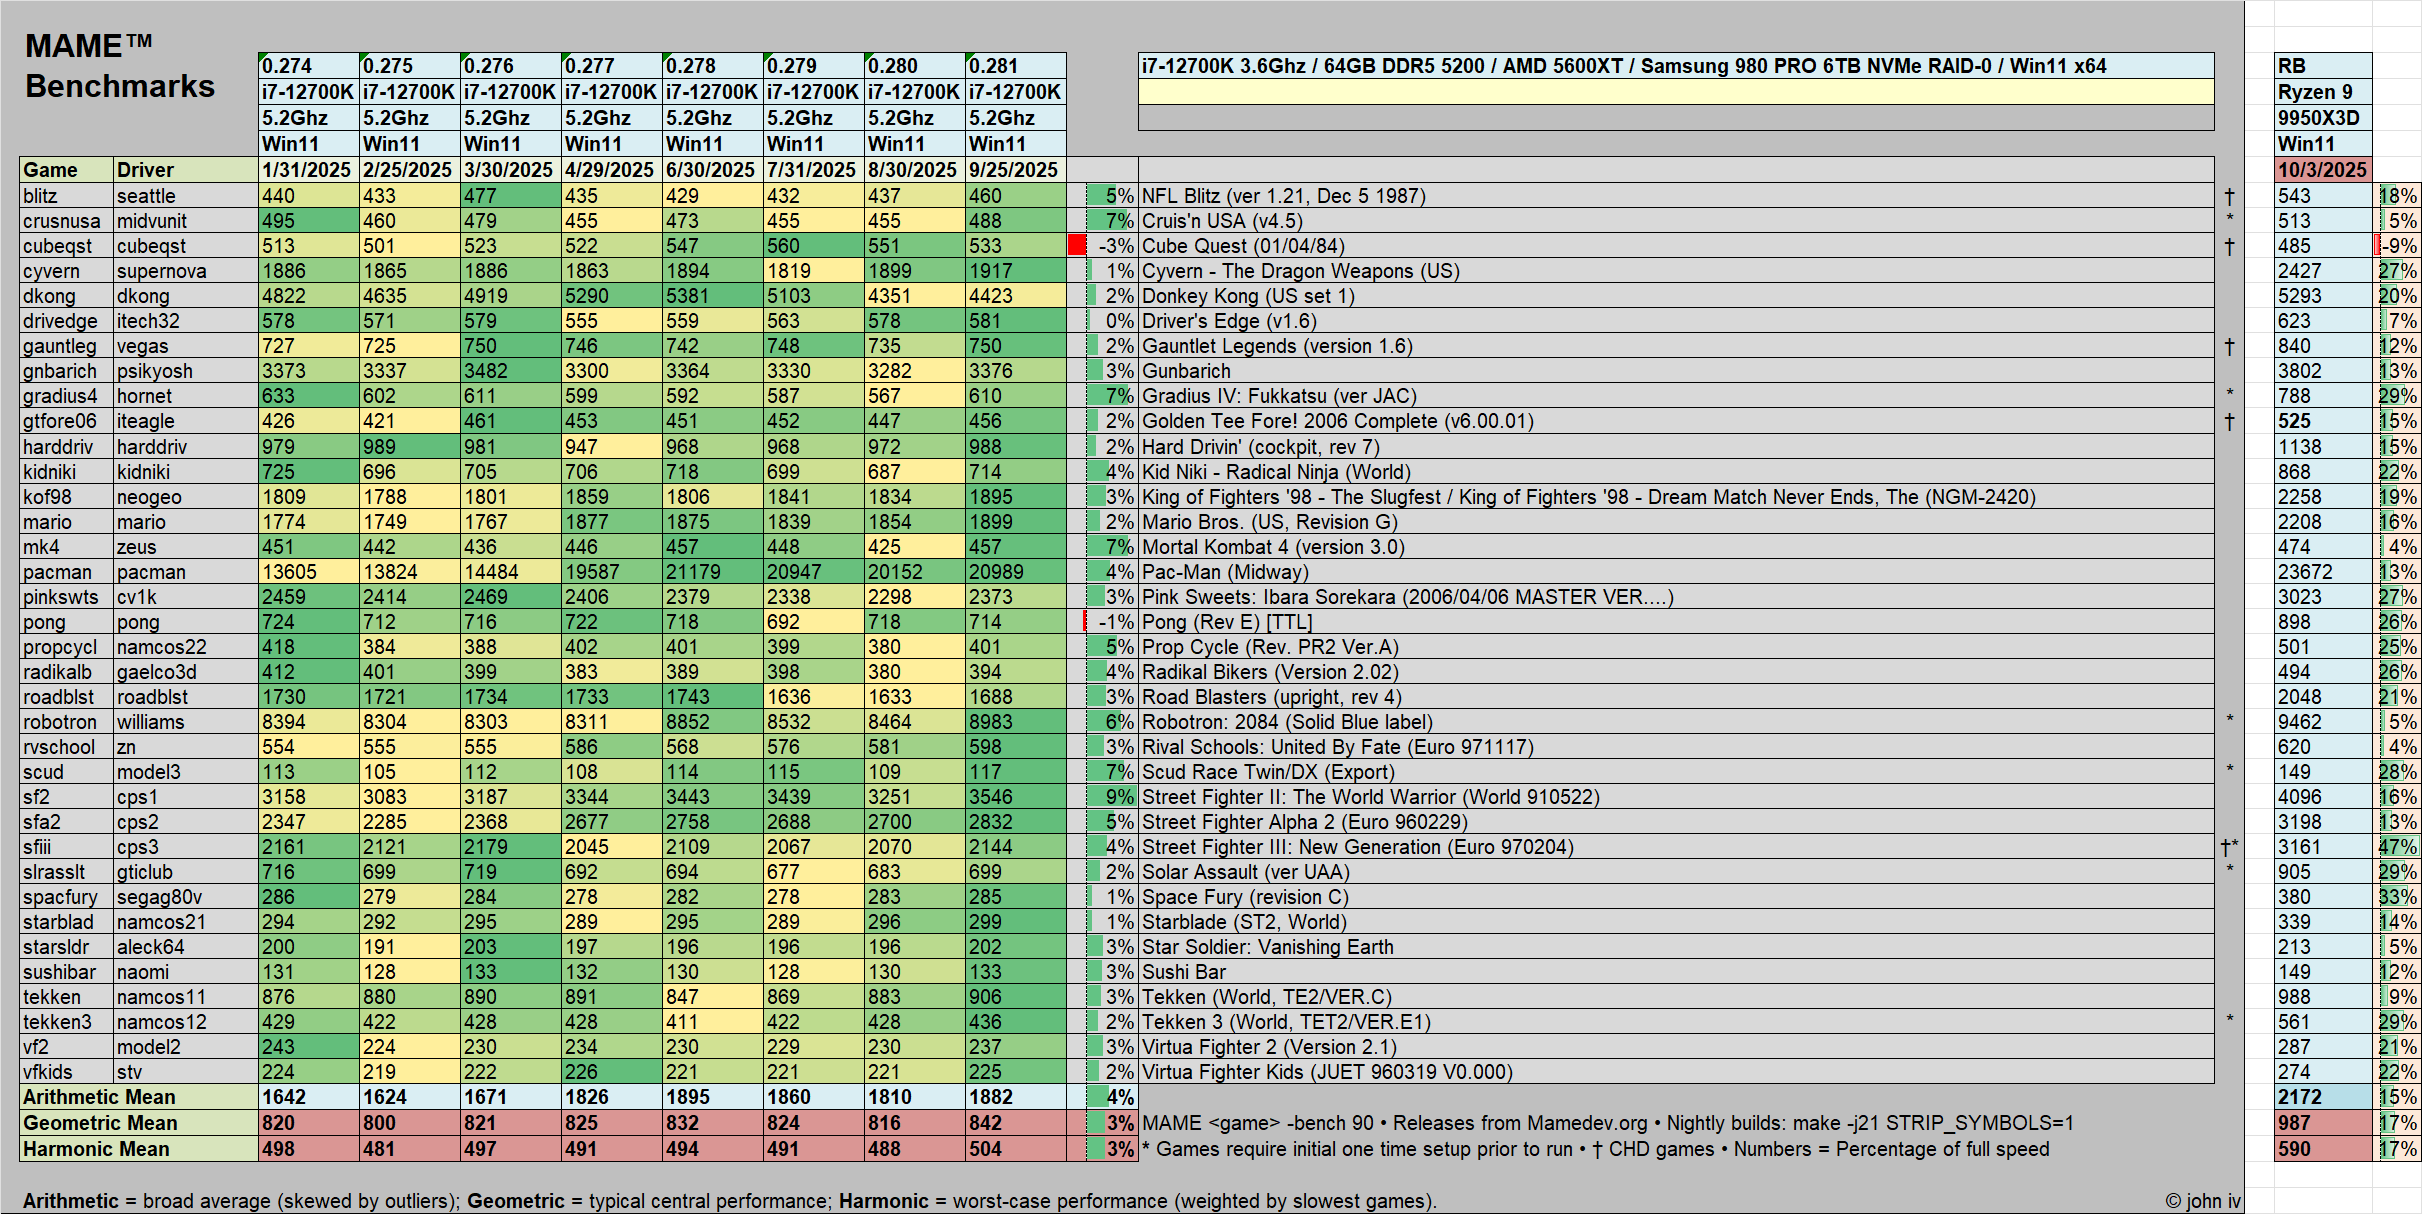
Task: Click the red negative indicator beside Cube Quest
Action: [1076, 245]
